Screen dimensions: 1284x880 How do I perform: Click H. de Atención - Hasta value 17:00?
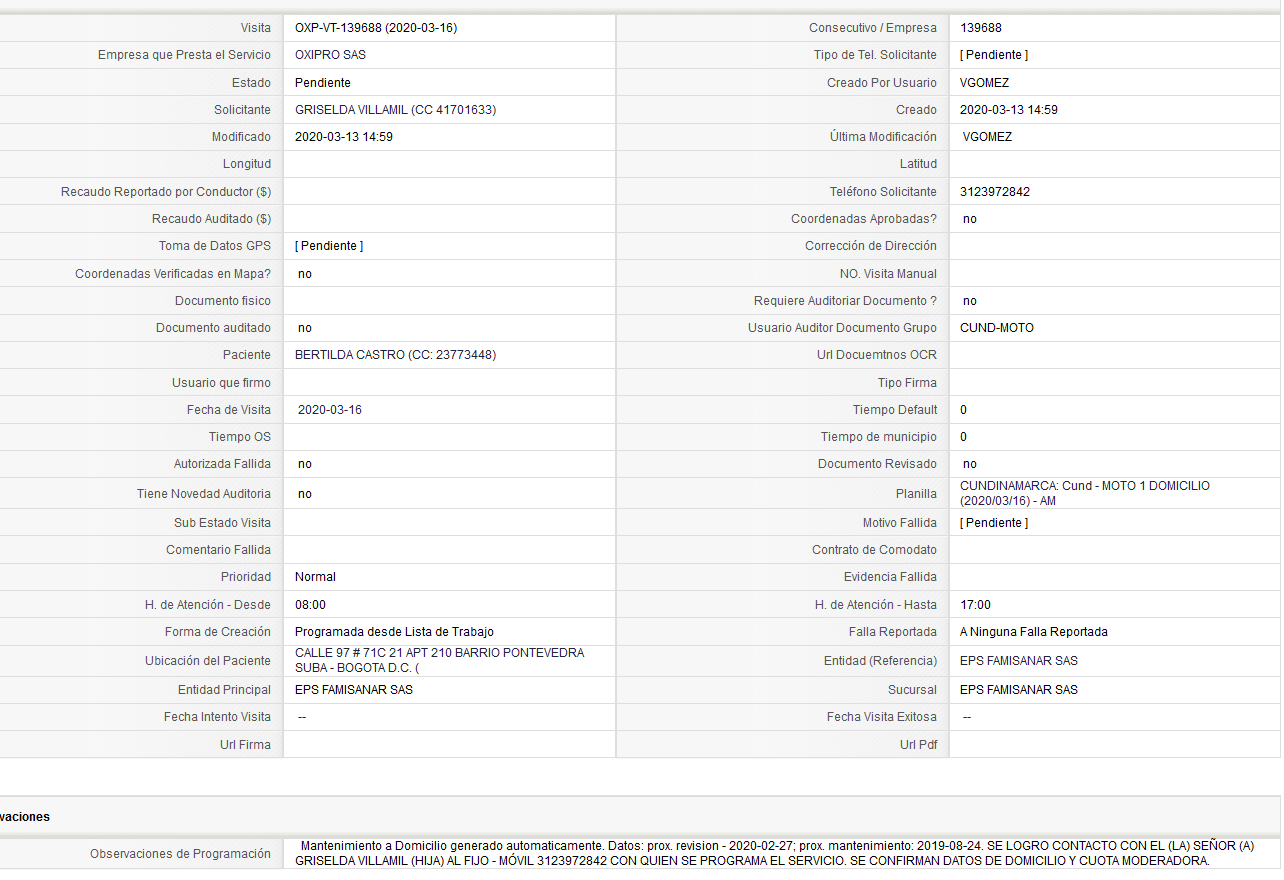(975, 605)
